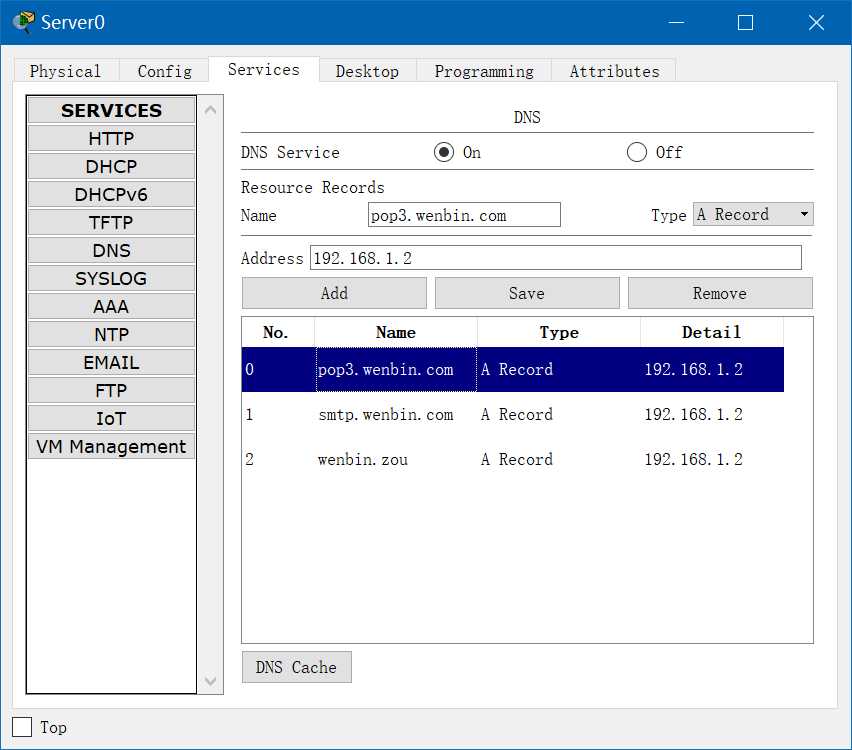
Task: Open the HTTP service
Action: 111,138
